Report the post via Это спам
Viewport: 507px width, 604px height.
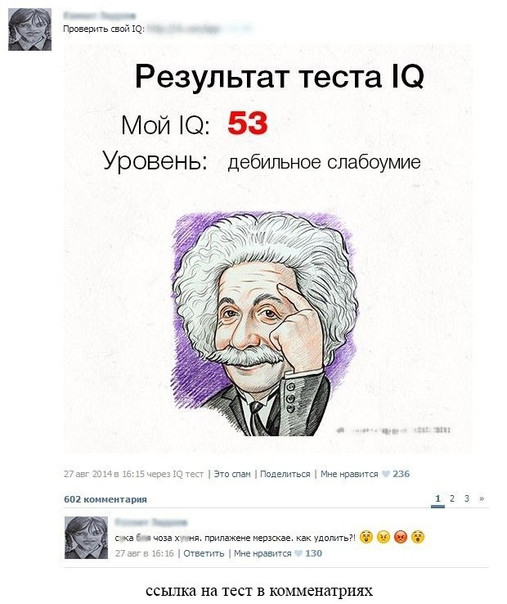click(232, 474)
